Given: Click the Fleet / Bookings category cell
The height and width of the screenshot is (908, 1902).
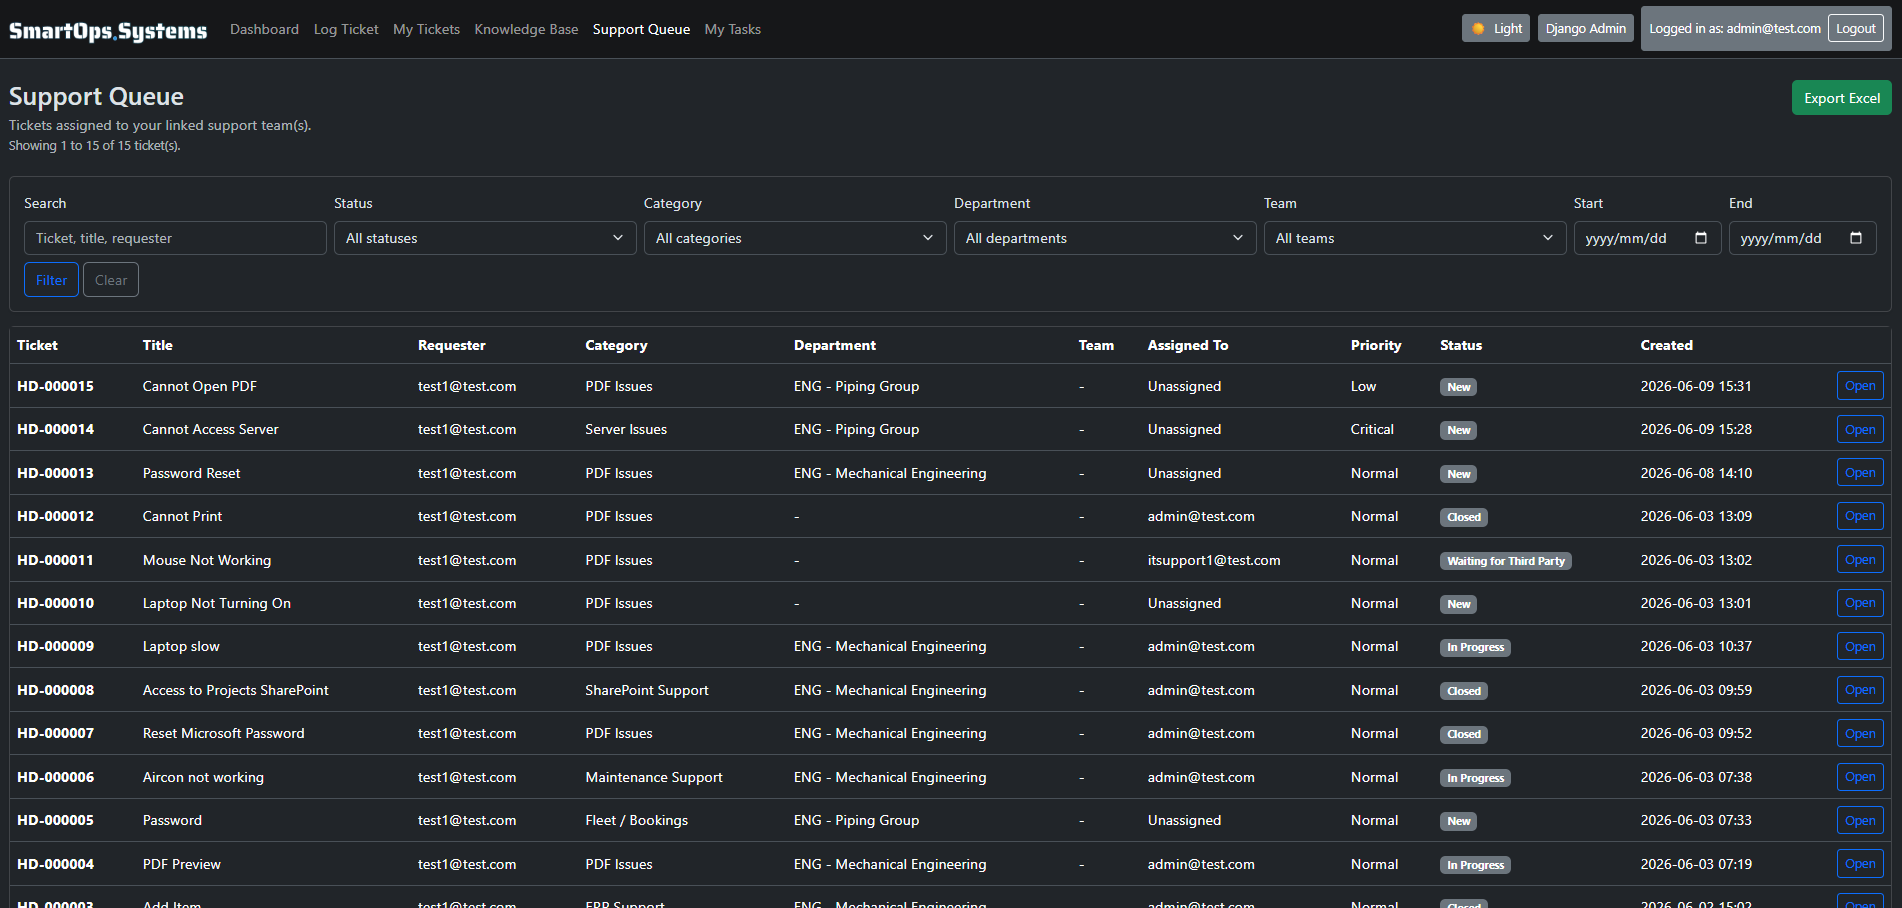Looking at the screenshot, I should [637, 820].
